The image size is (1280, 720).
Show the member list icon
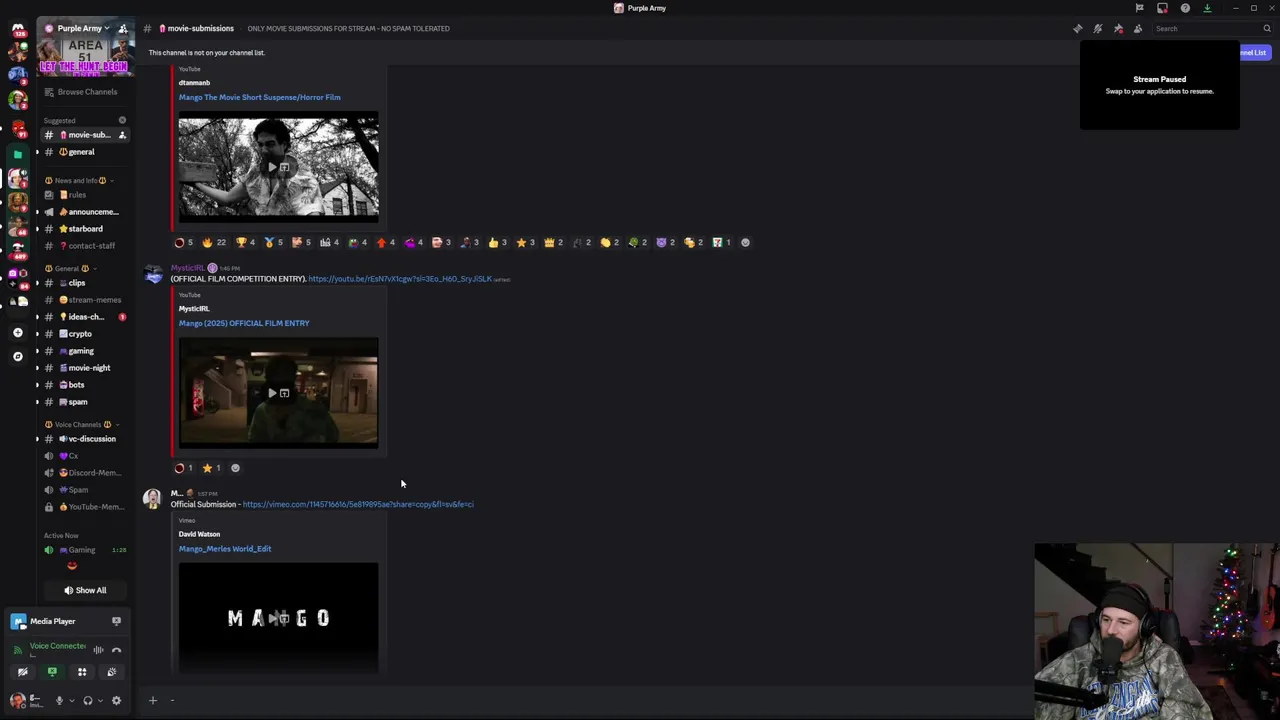click(1137, 29)
